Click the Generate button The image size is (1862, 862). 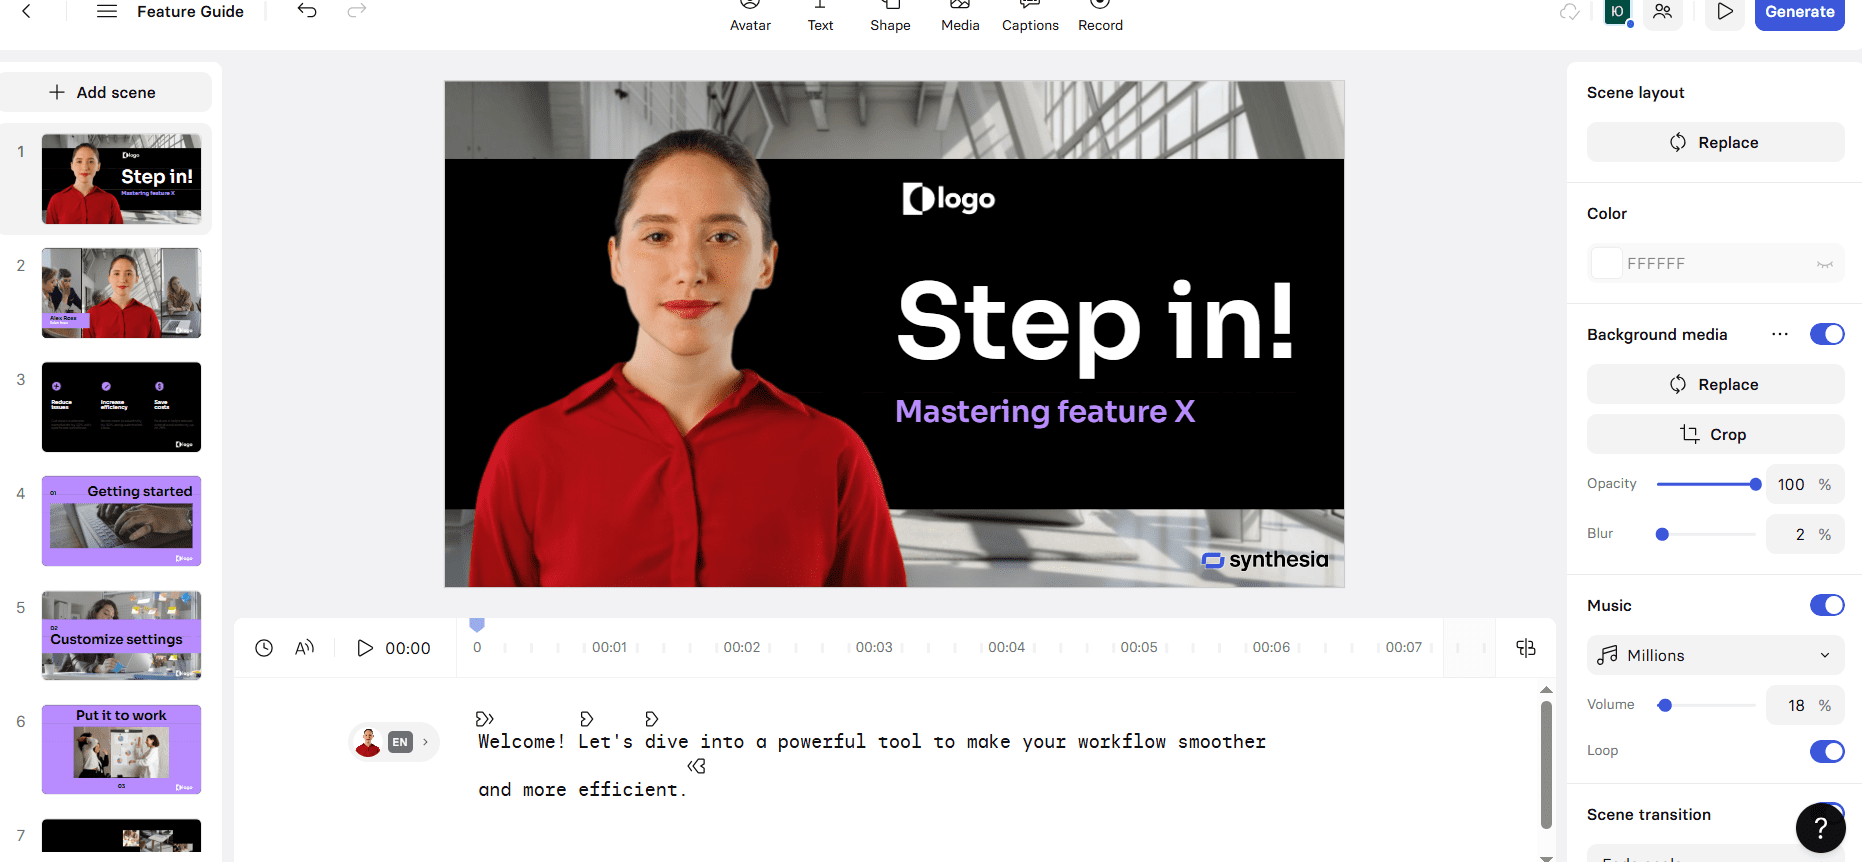point(1799,13)
